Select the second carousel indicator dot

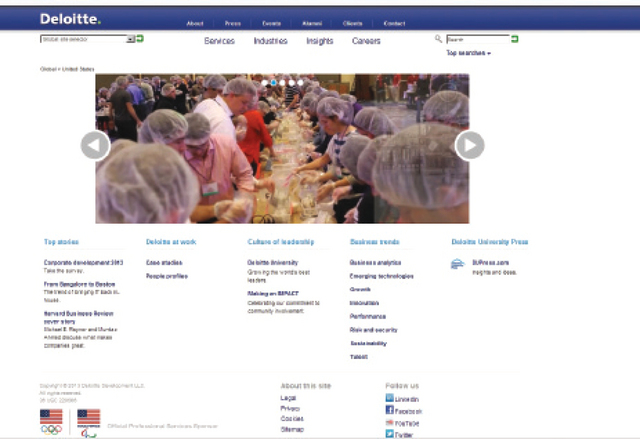pos(274,82)
